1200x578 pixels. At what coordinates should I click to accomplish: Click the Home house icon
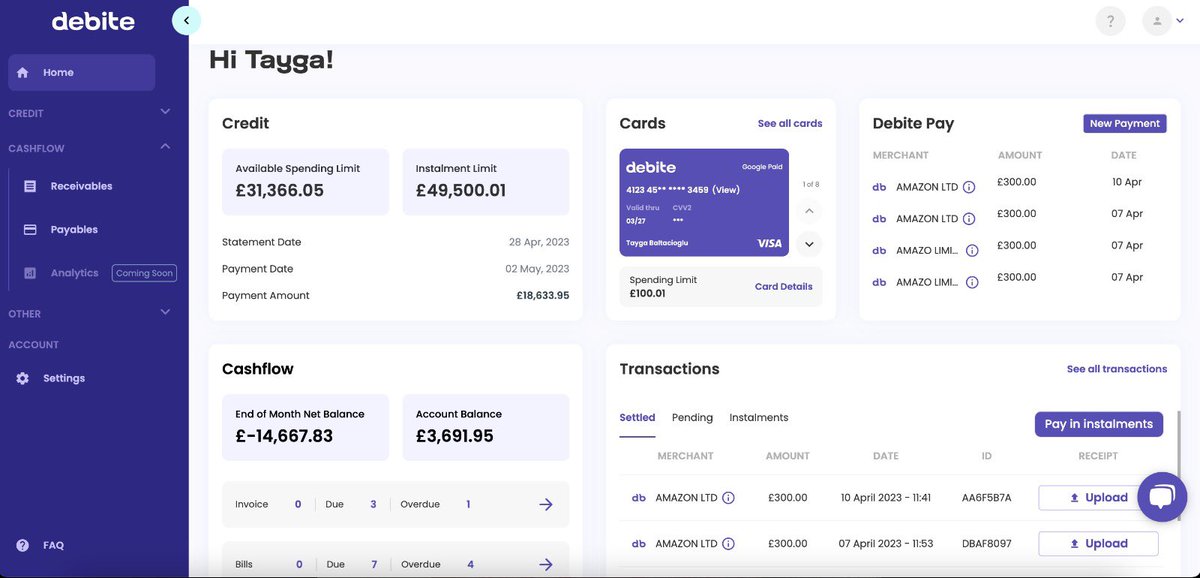point(23,73)
